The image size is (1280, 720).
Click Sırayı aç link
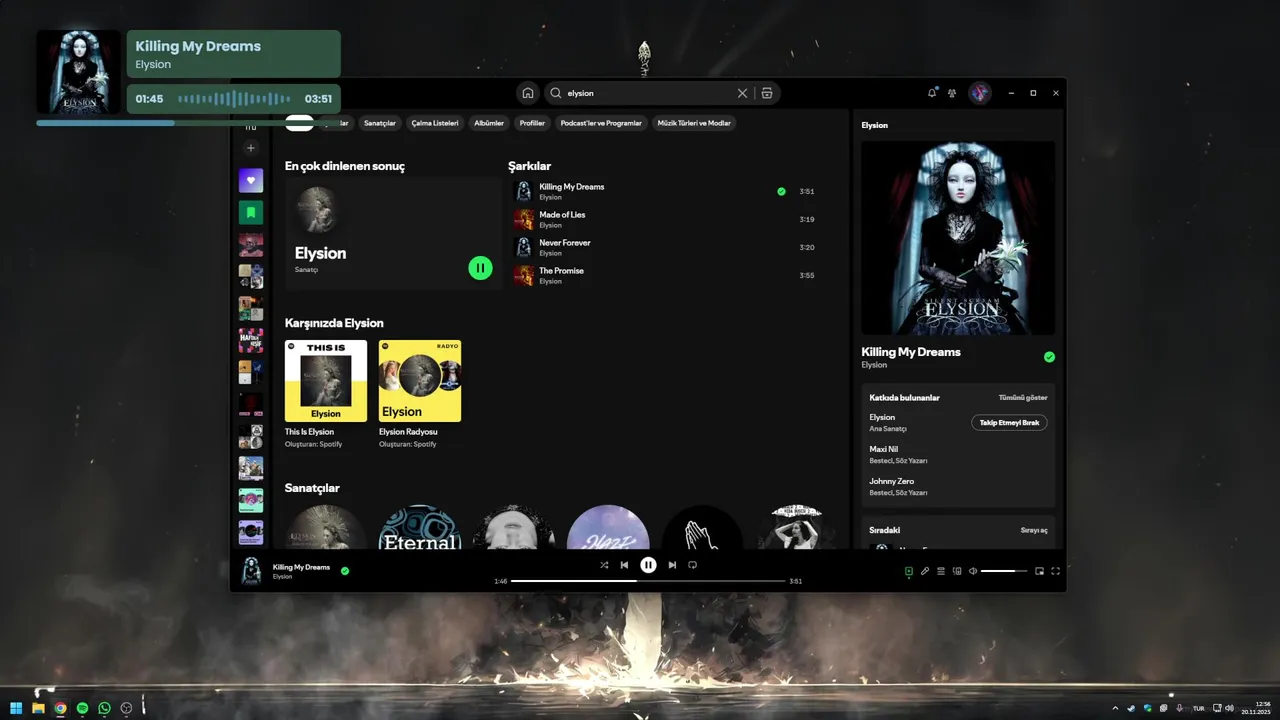coord(1034,530)
